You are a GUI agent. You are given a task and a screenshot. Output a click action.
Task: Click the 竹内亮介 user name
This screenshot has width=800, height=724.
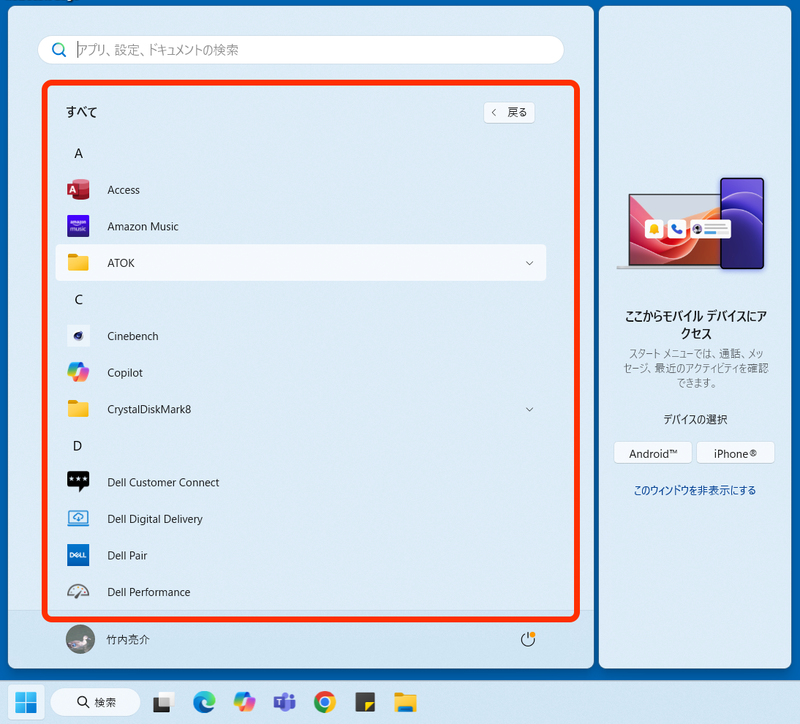[128, 640]
